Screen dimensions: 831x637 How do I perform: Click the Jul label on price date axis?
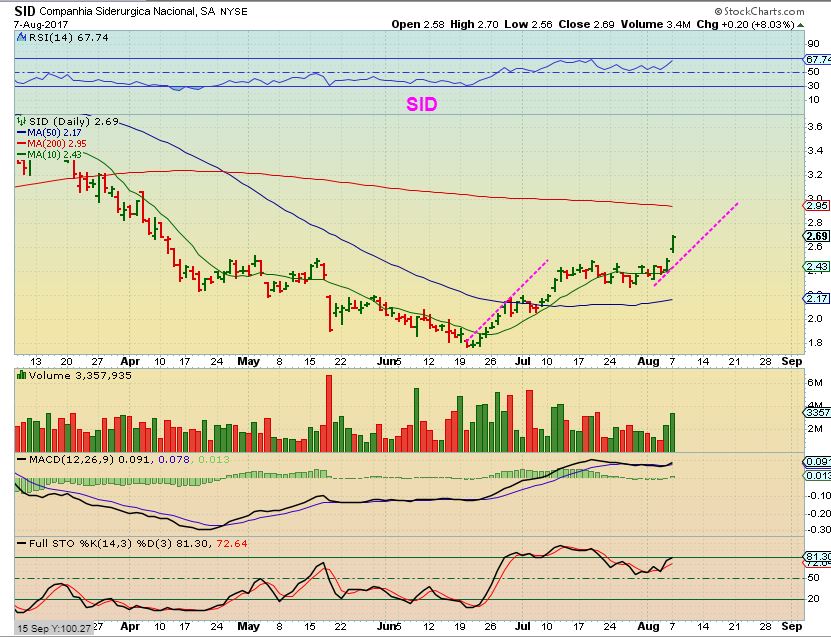[x=523, y=361]
